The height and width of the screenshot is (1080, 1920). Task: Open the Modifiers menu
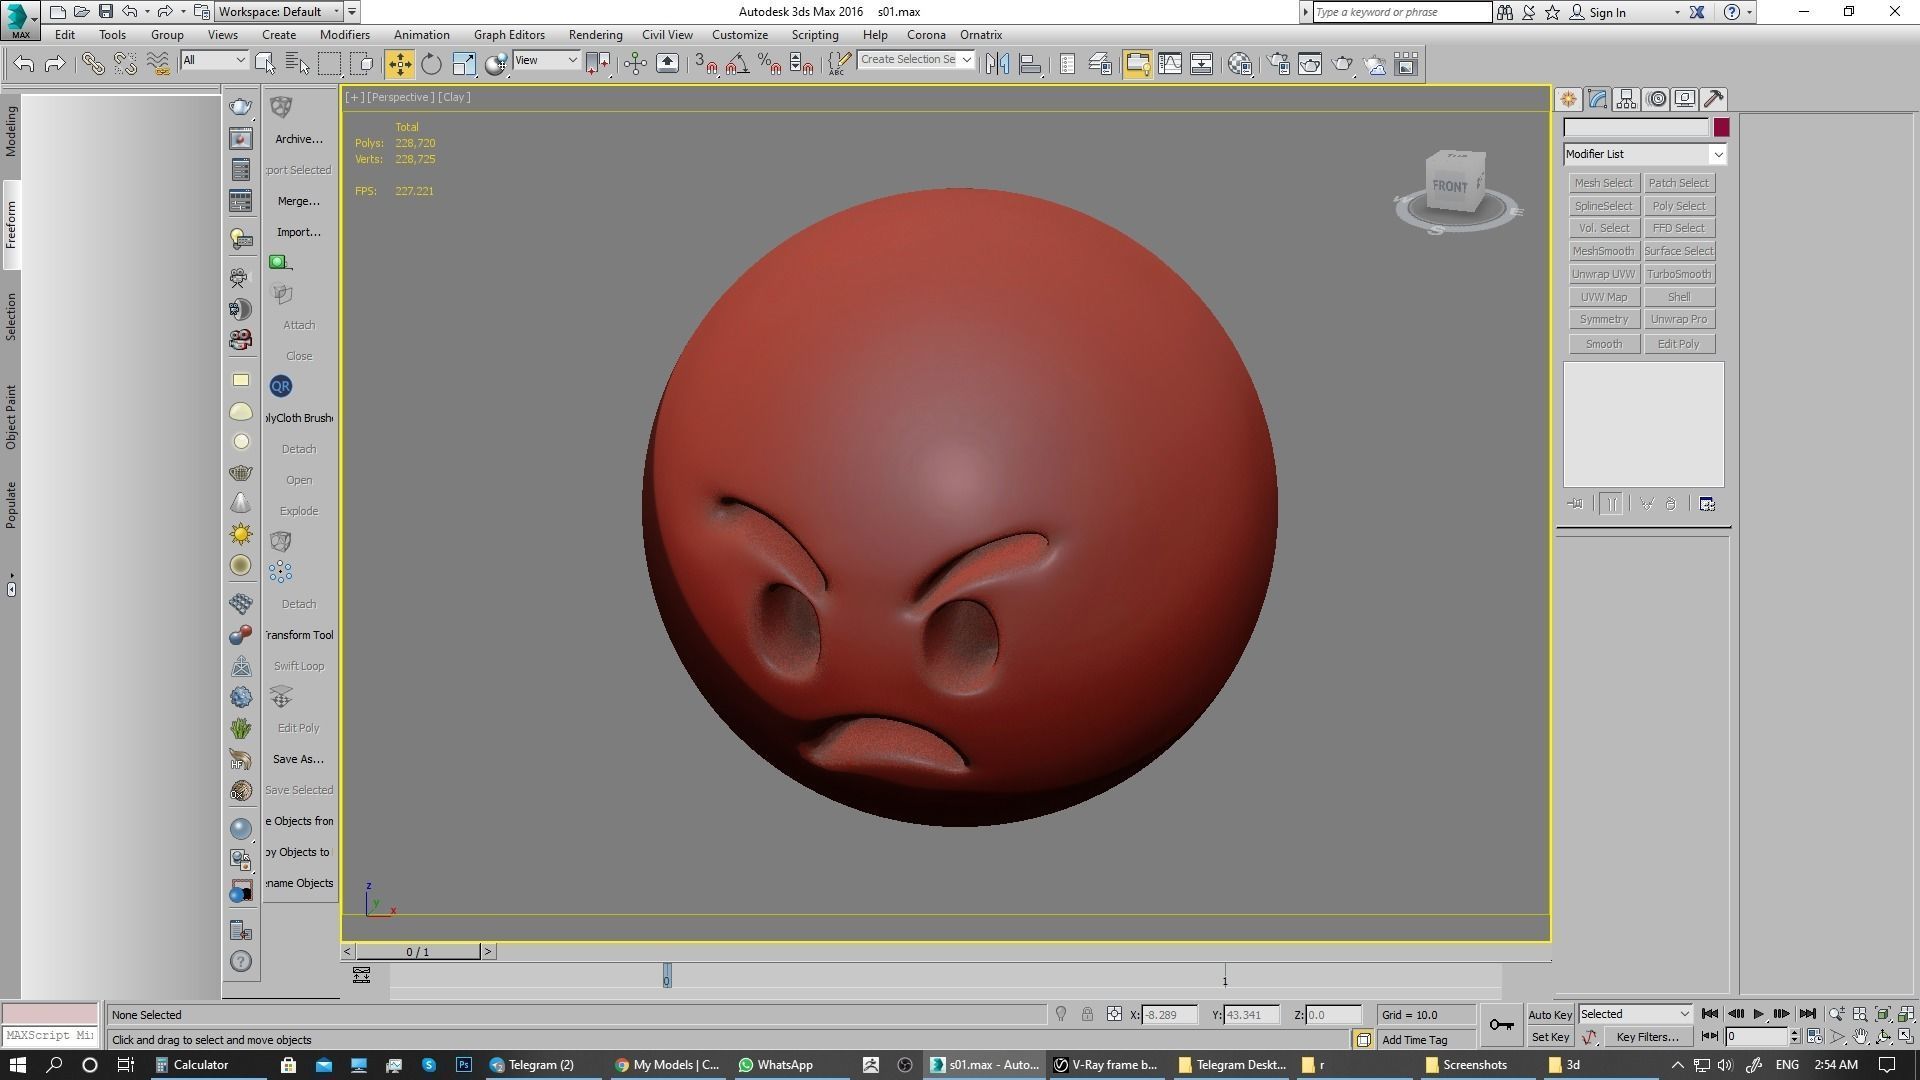tap(344, 34)
